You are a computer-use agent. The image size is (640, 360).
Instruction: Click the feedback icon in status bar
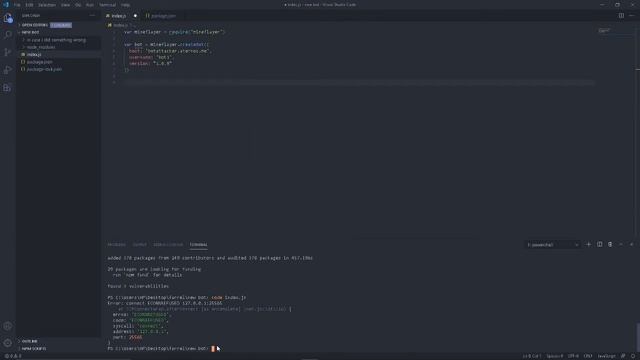tap(623, 356)
